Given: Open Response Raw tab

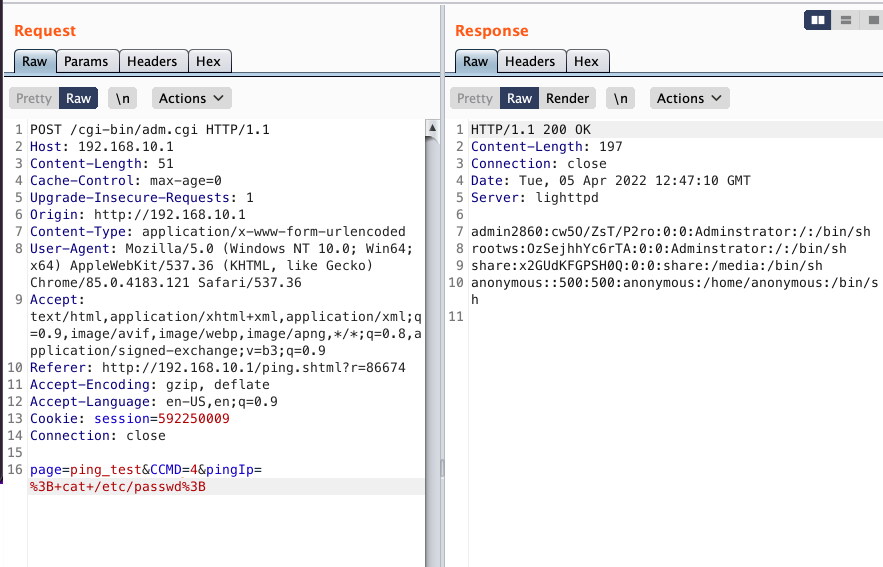Looking at the screenshot, I should (476, 61).
